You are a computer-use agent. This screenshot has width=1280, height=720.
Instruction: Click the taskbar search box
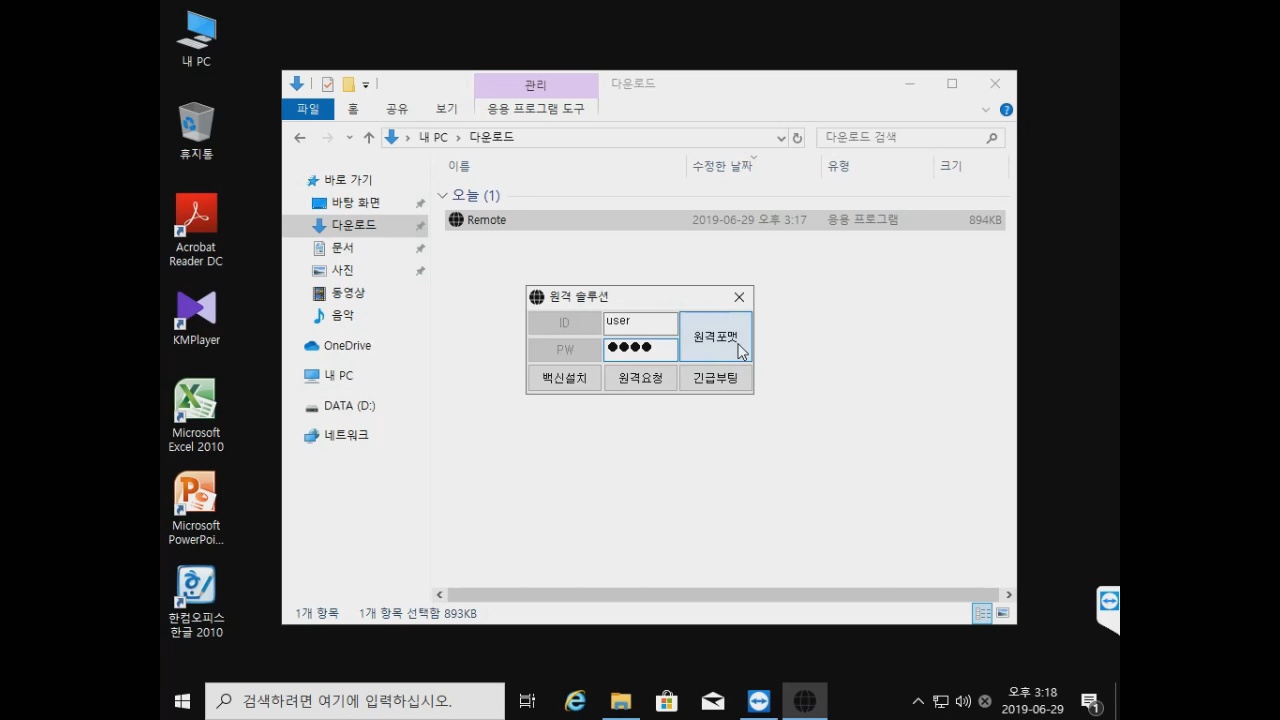point(355,701)
